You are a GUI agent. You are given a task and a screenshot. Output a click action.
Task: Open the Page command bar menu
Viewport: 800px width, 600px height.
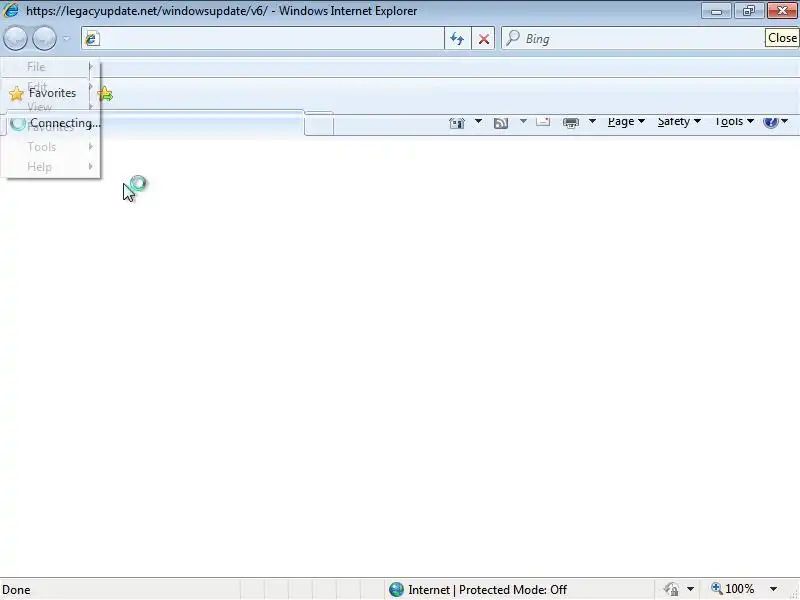point(626,121)
